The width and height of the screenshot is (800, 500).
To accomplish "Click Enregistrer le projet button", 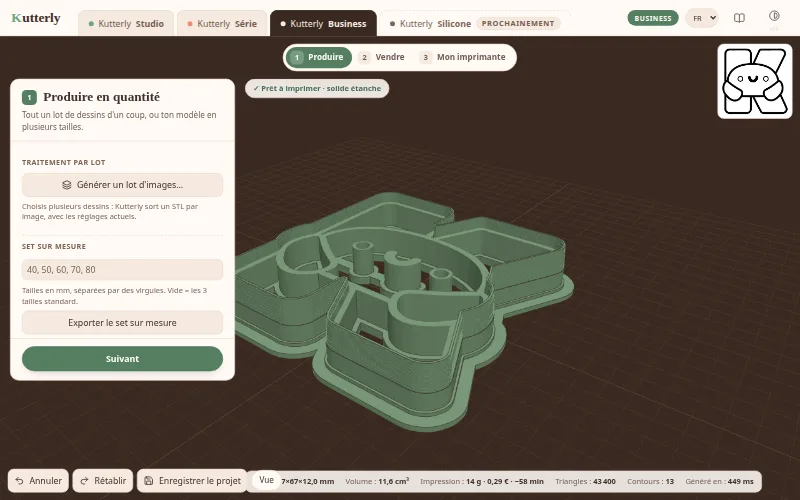I will pyautogui.click(x=192, y=481).
